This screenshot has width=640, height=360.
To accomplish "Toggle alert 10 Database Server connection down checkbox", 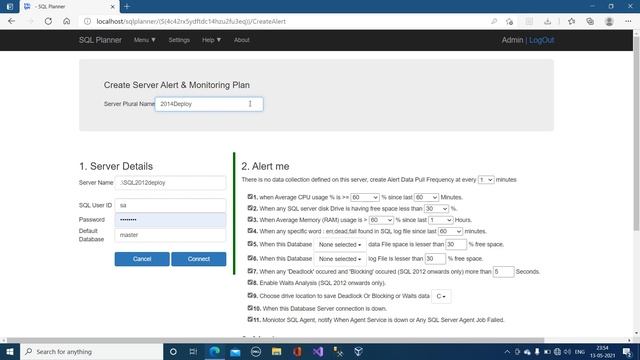I will tap(250, 308).
